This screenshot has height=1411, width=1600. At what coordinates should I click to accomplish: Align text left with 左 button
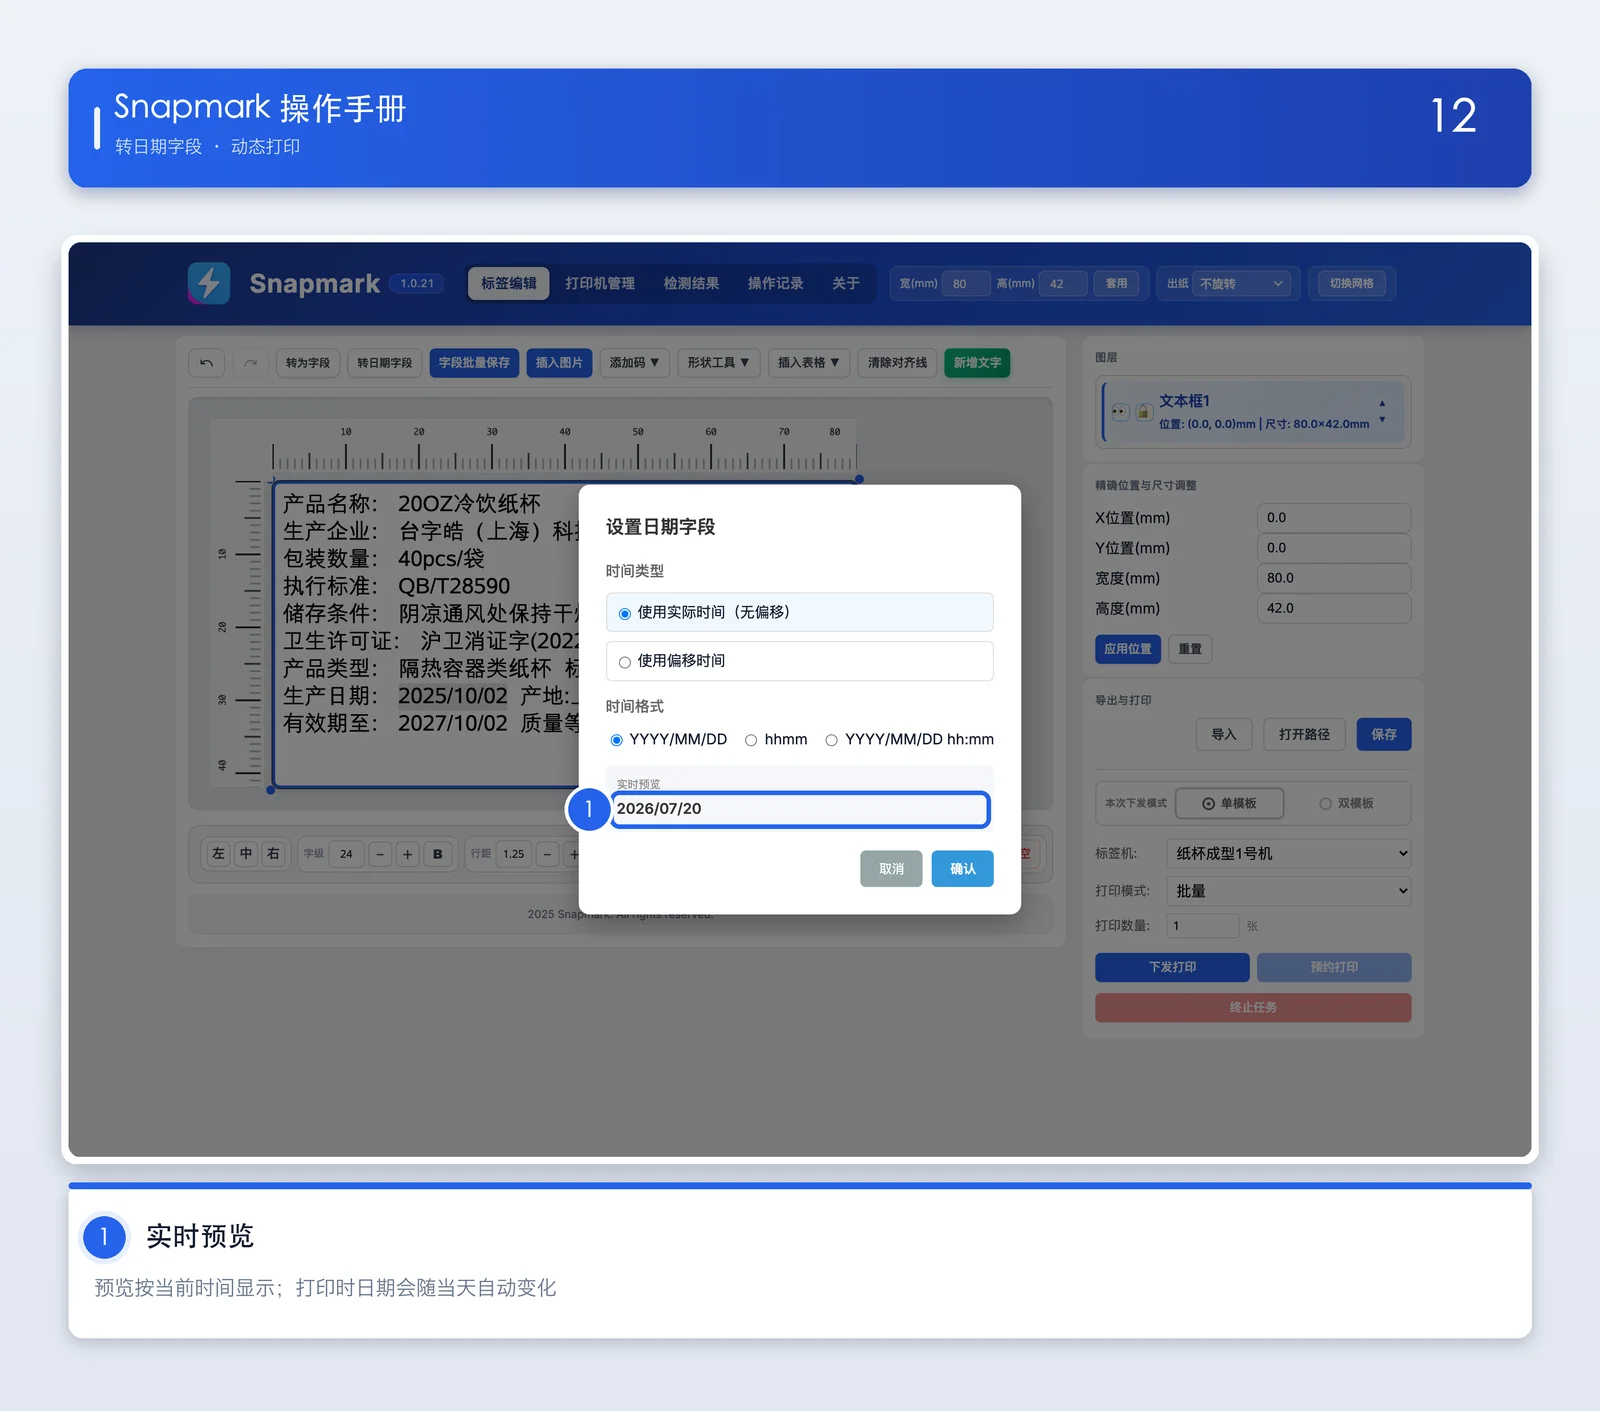pos(218,854)
